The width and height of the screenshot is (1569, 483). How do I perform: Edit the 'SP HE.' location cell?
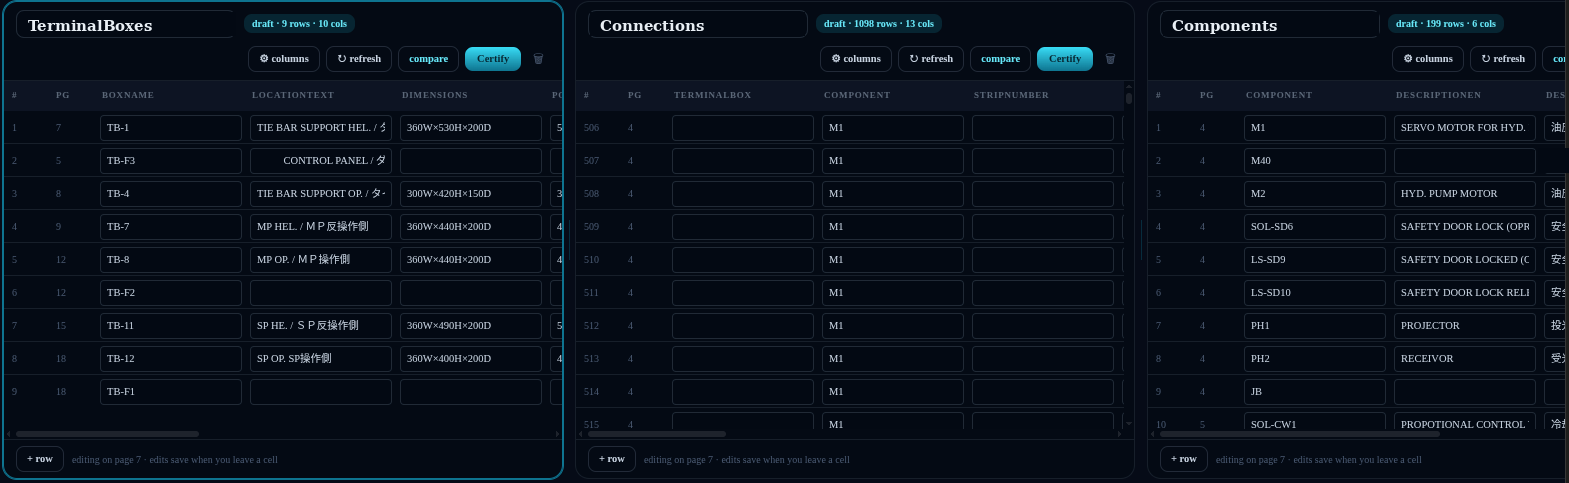point(321,326)
